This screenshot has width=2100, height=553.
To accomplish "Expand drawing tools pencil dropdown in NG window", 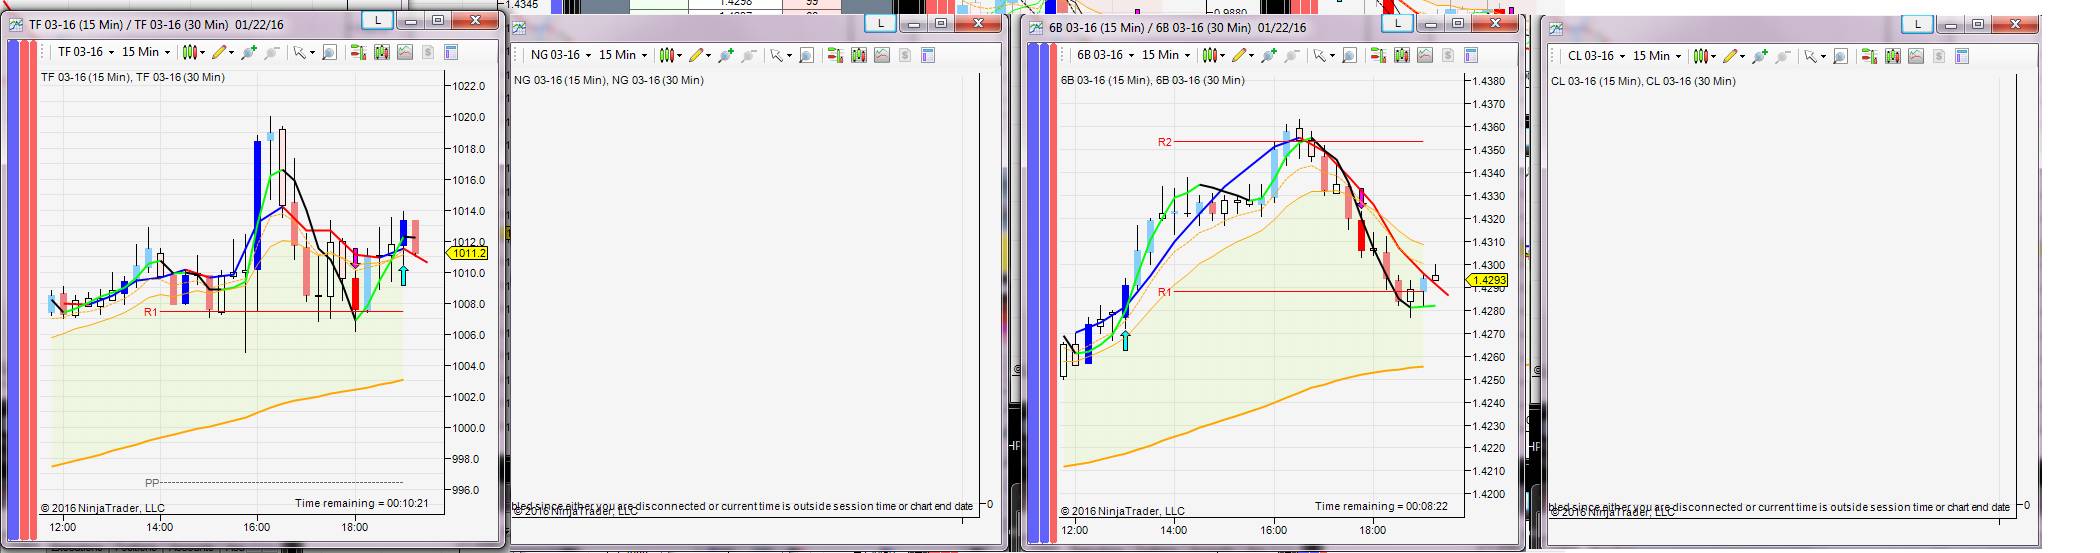I will pos(709,56).
